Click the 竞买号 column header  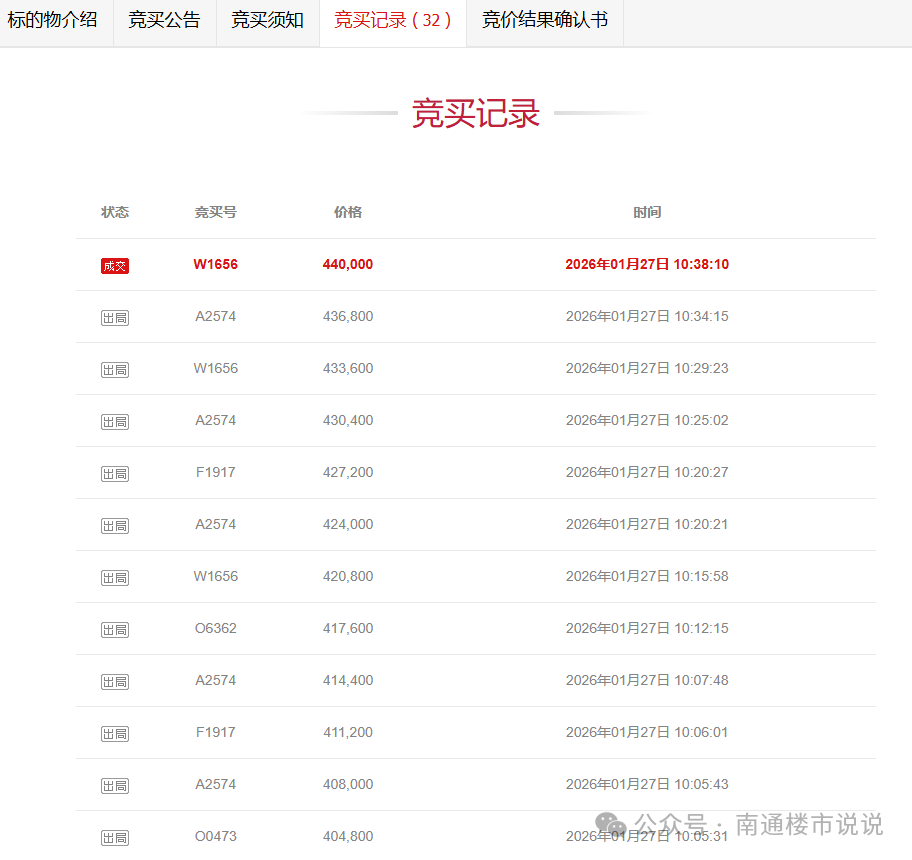pos(215,212)
